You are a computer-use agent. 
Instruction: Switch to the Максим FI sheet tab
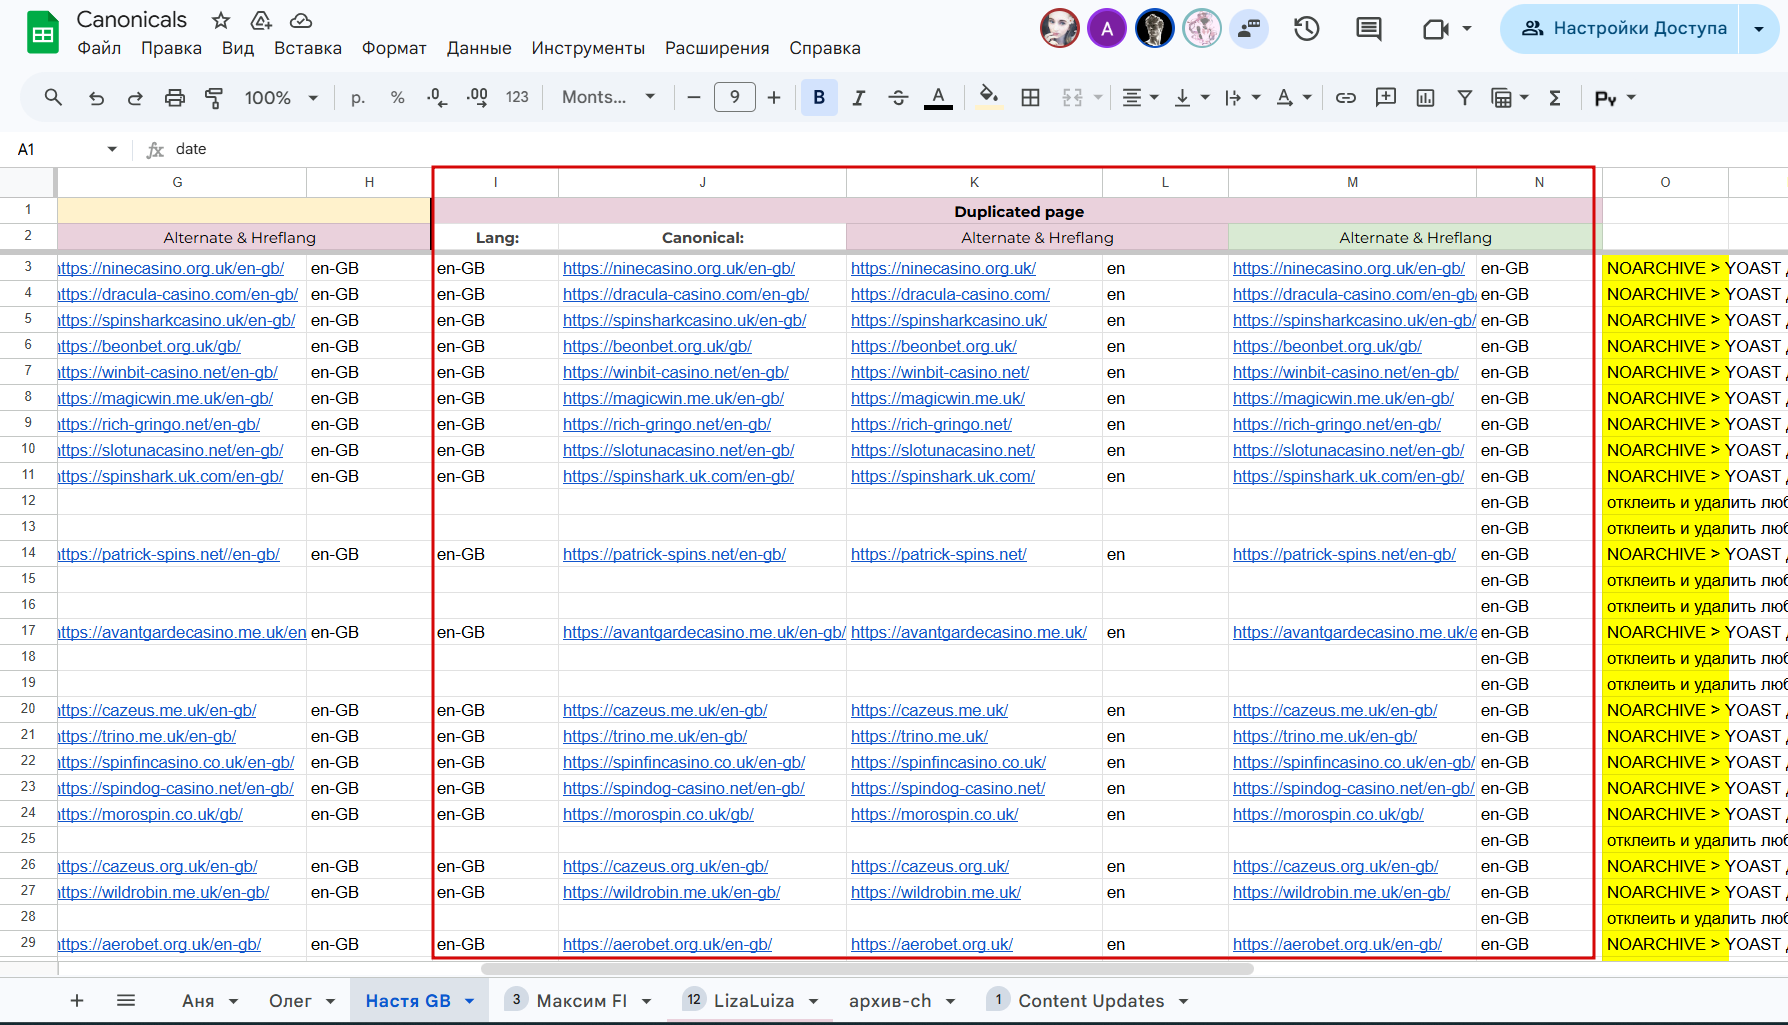[x=581, y=1001]
